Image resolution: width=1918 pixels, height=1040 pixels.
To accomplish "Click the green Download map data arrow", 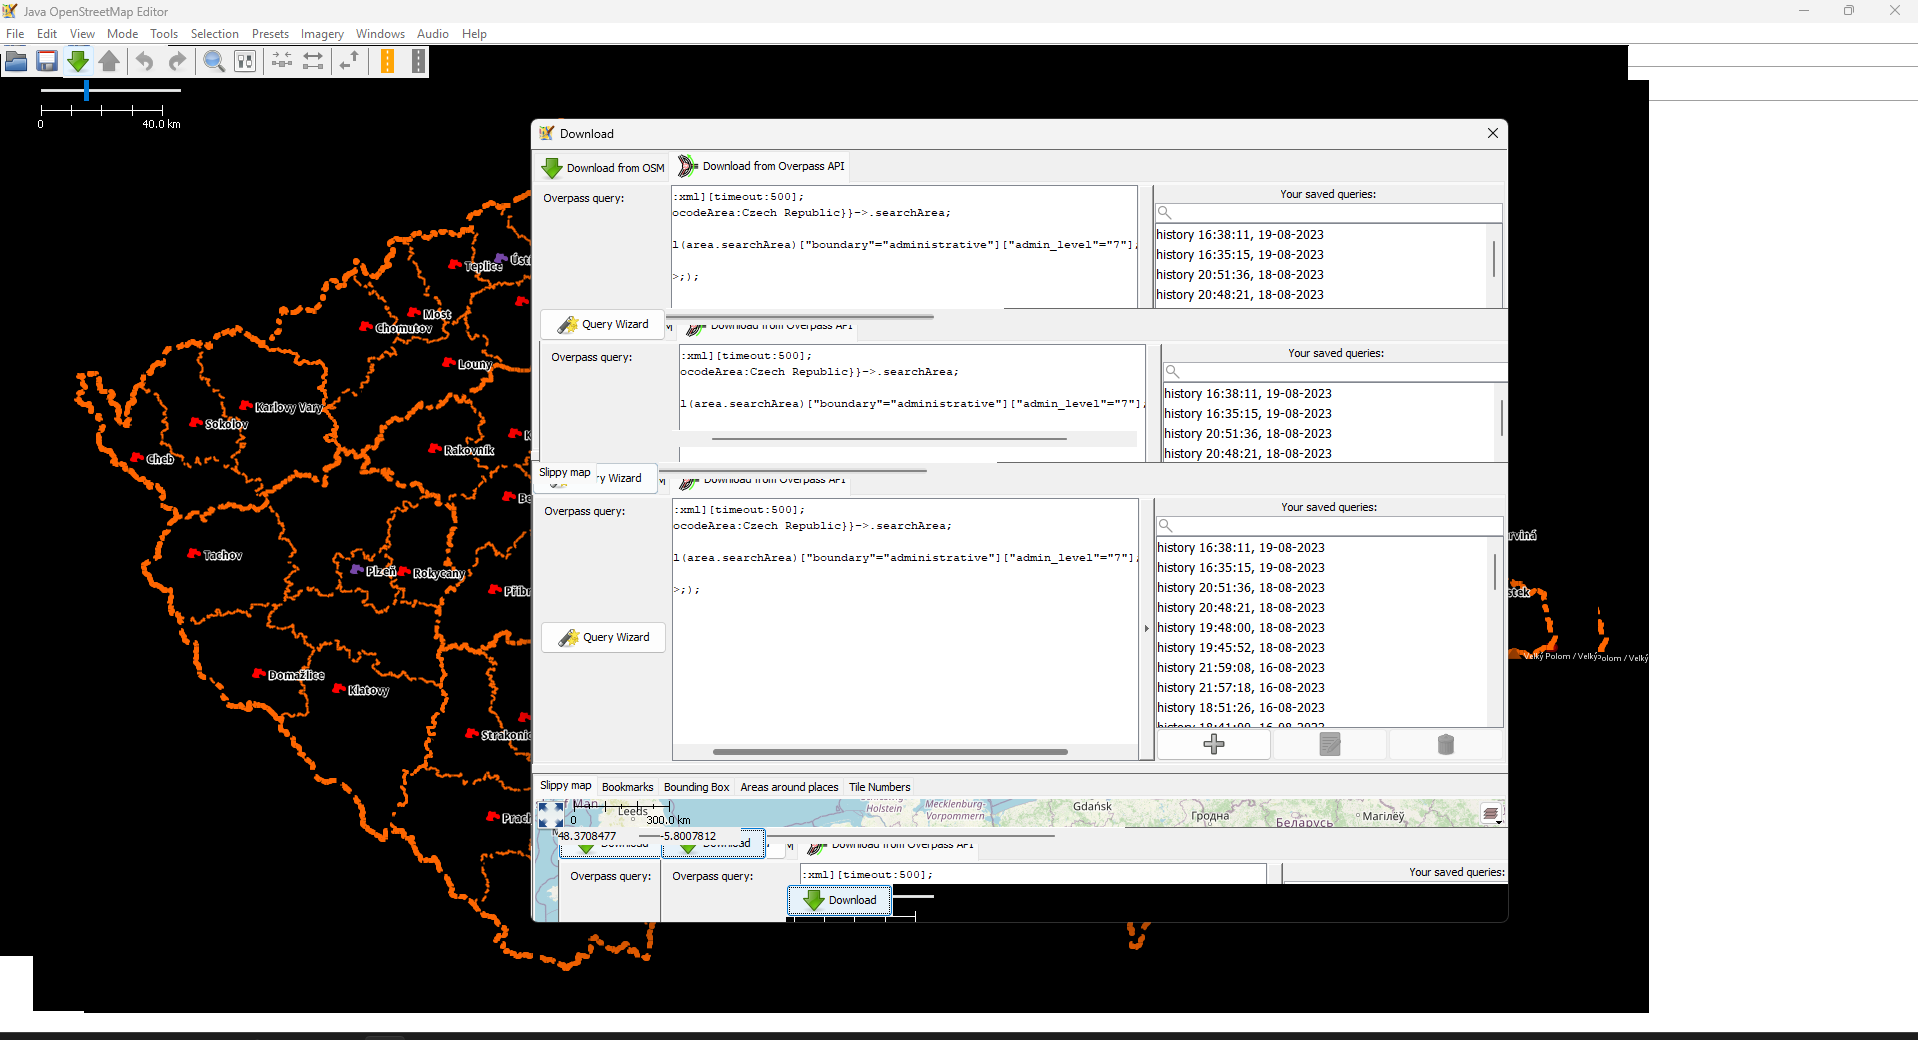I will pyautogui.click(x=78, y=61).
